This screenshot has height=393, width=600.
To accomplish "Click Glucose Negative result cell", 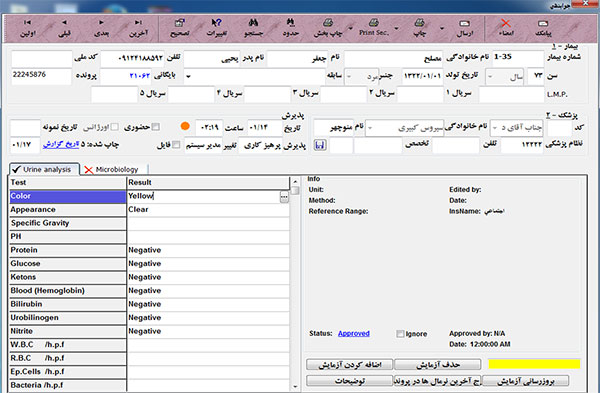I will coord(208,264).
